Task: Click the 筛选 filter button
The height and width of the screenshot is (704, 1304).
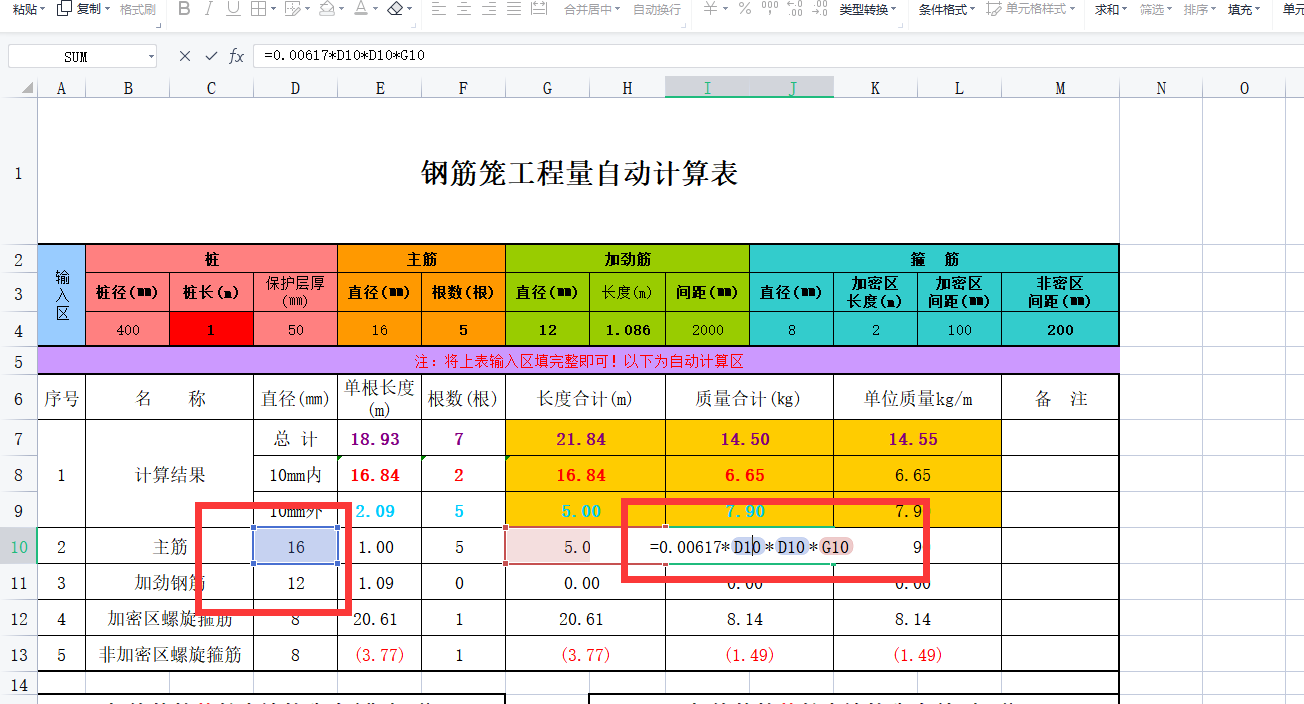Action: pos(1156,9)
